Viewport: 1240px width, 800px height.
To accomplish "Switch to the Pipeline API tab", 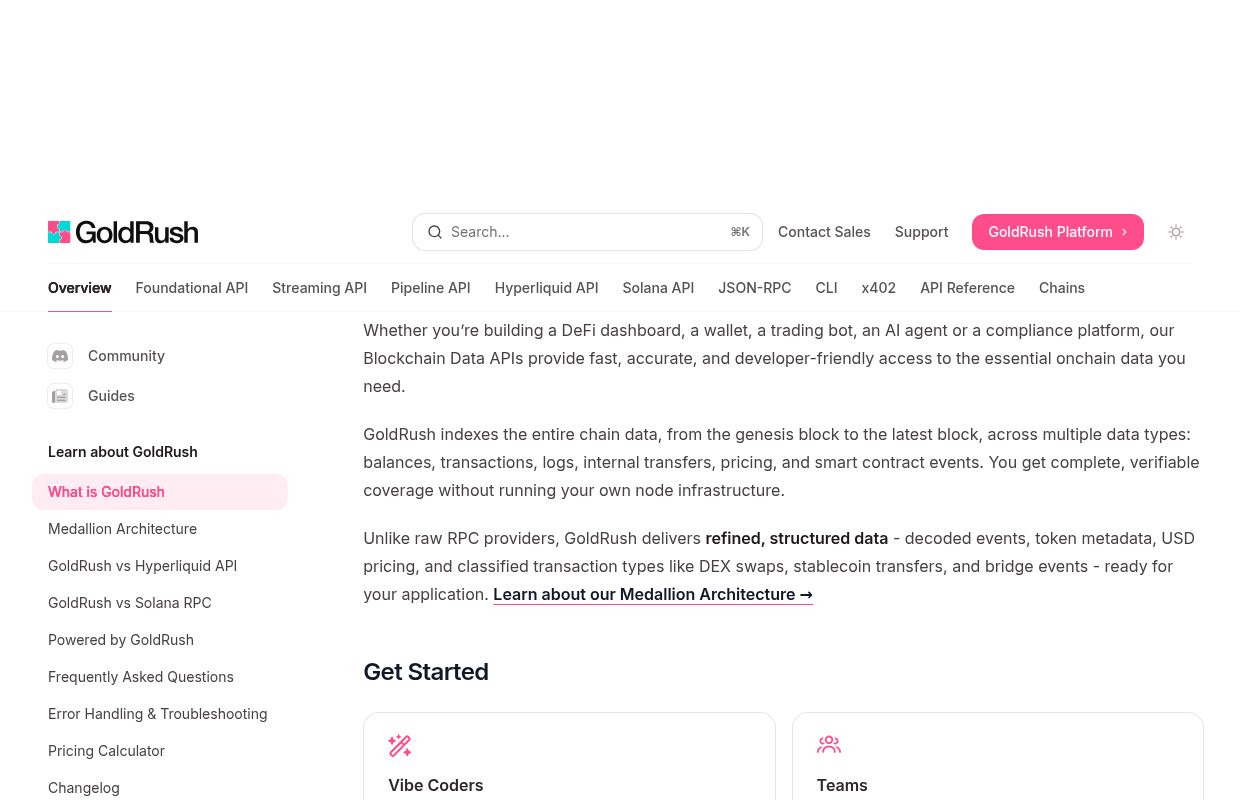I will [431, 288].
